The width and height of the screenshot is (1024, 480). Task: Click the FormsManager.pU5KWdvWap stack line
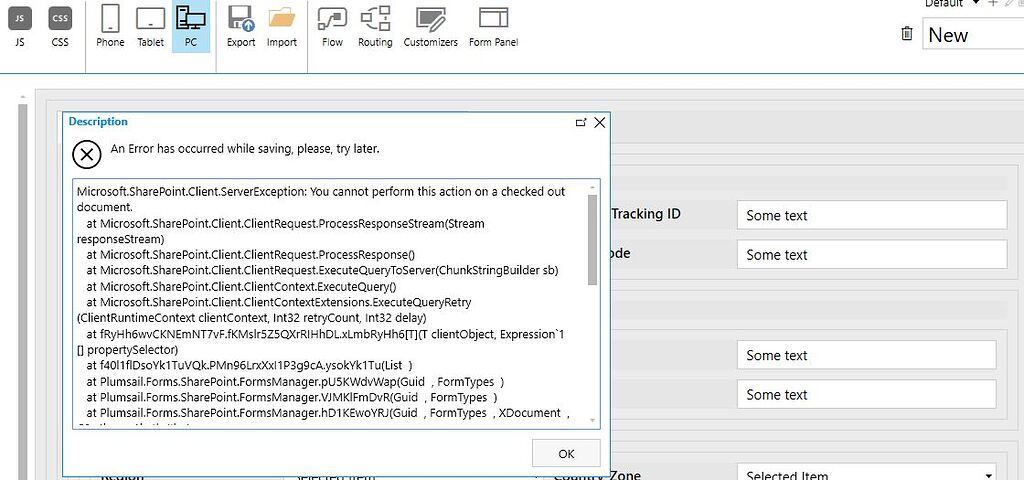(295, 381)
